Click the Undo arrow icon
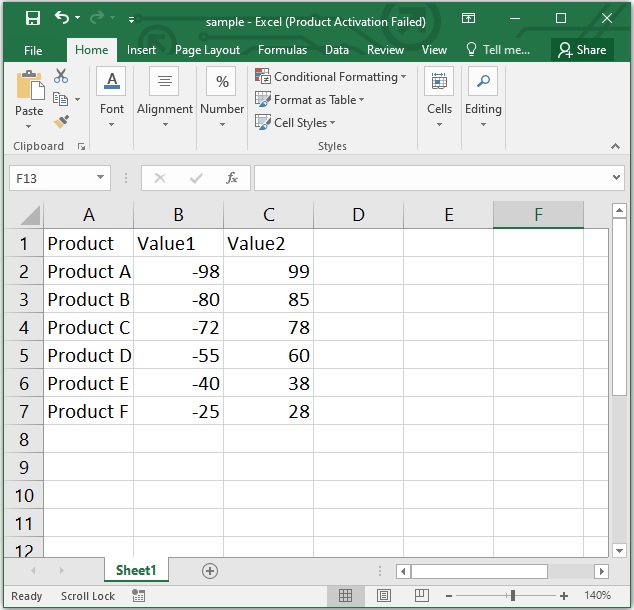 click(x=63, y=19)
